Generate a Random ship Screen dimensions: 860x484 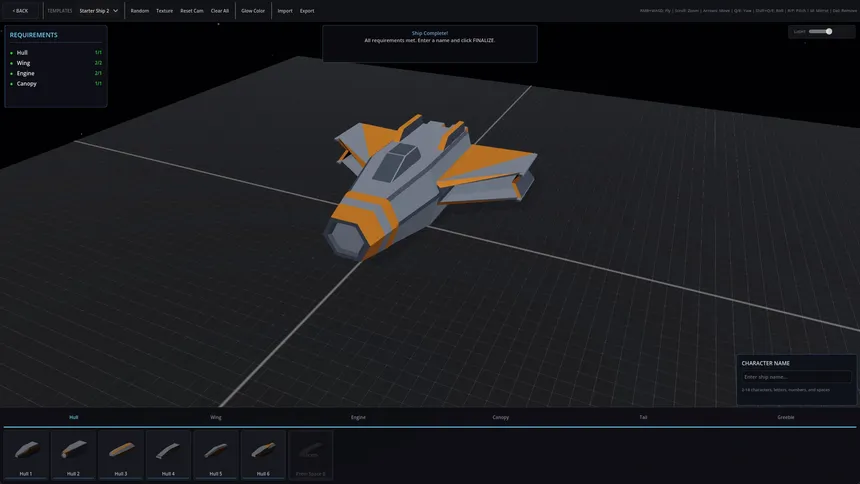pyautogui.click(x=140, y=11)
